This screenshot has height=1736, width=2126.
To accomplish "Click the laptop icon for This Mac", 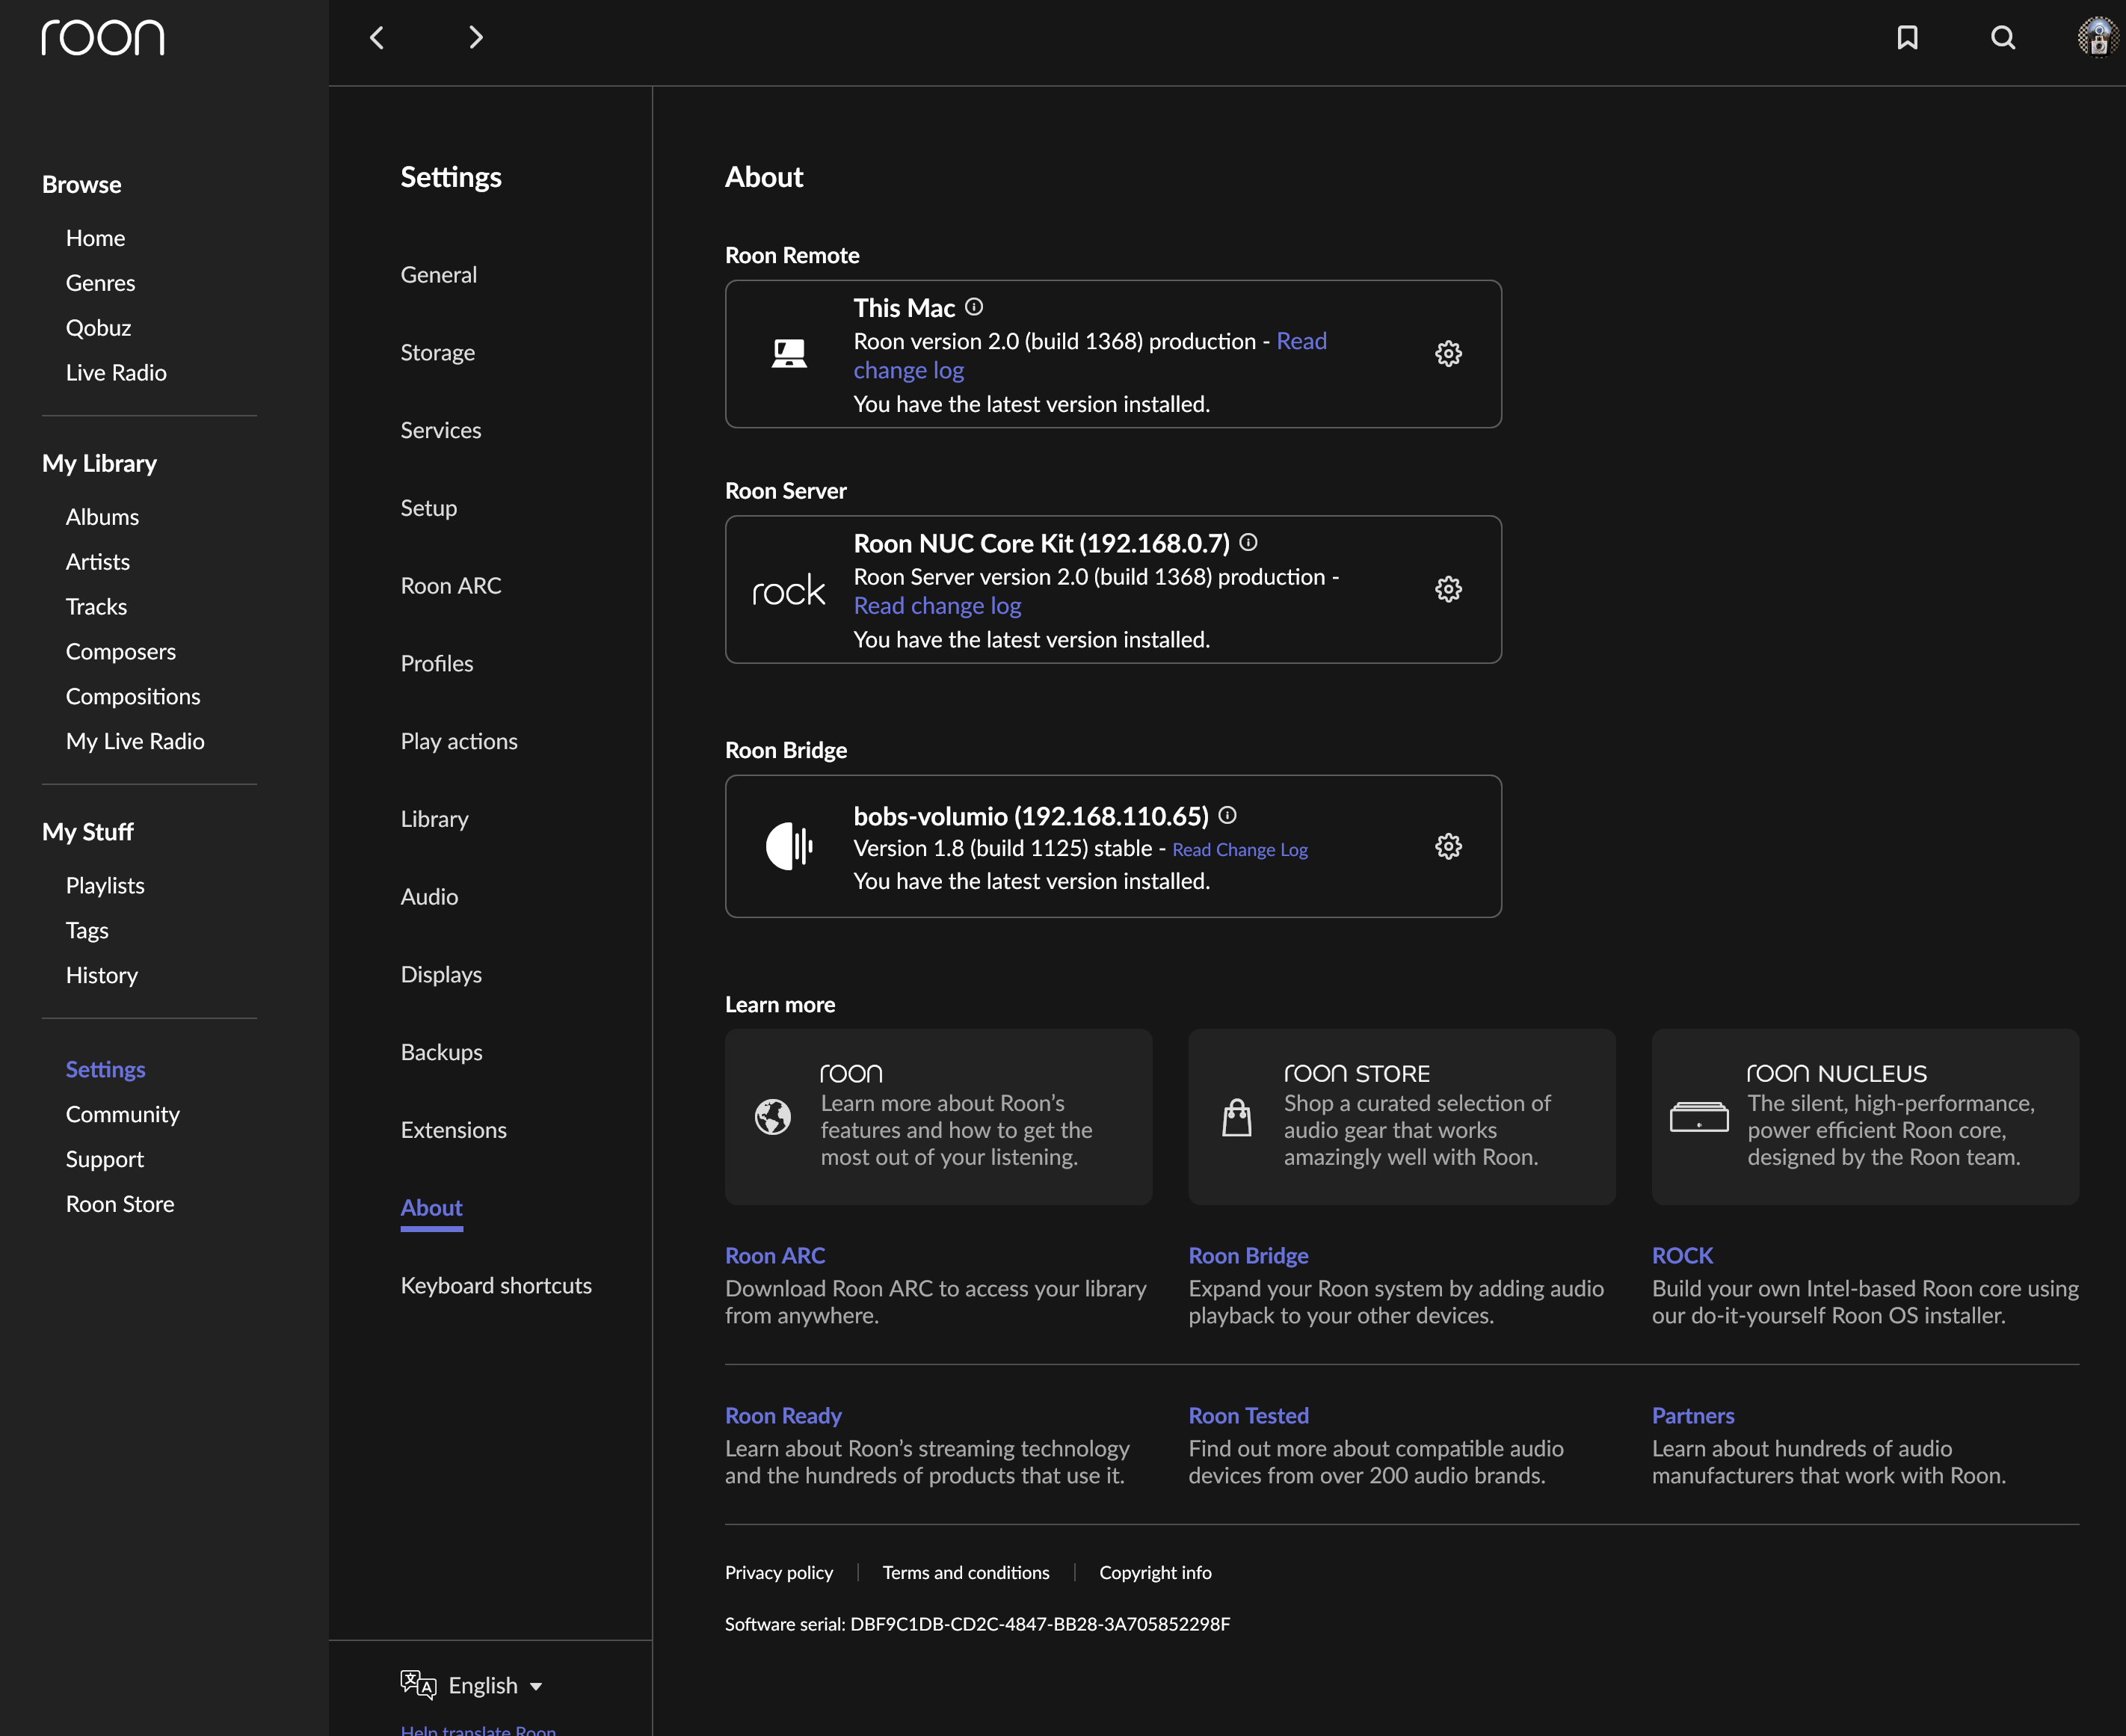I will (x=789, y=354).
